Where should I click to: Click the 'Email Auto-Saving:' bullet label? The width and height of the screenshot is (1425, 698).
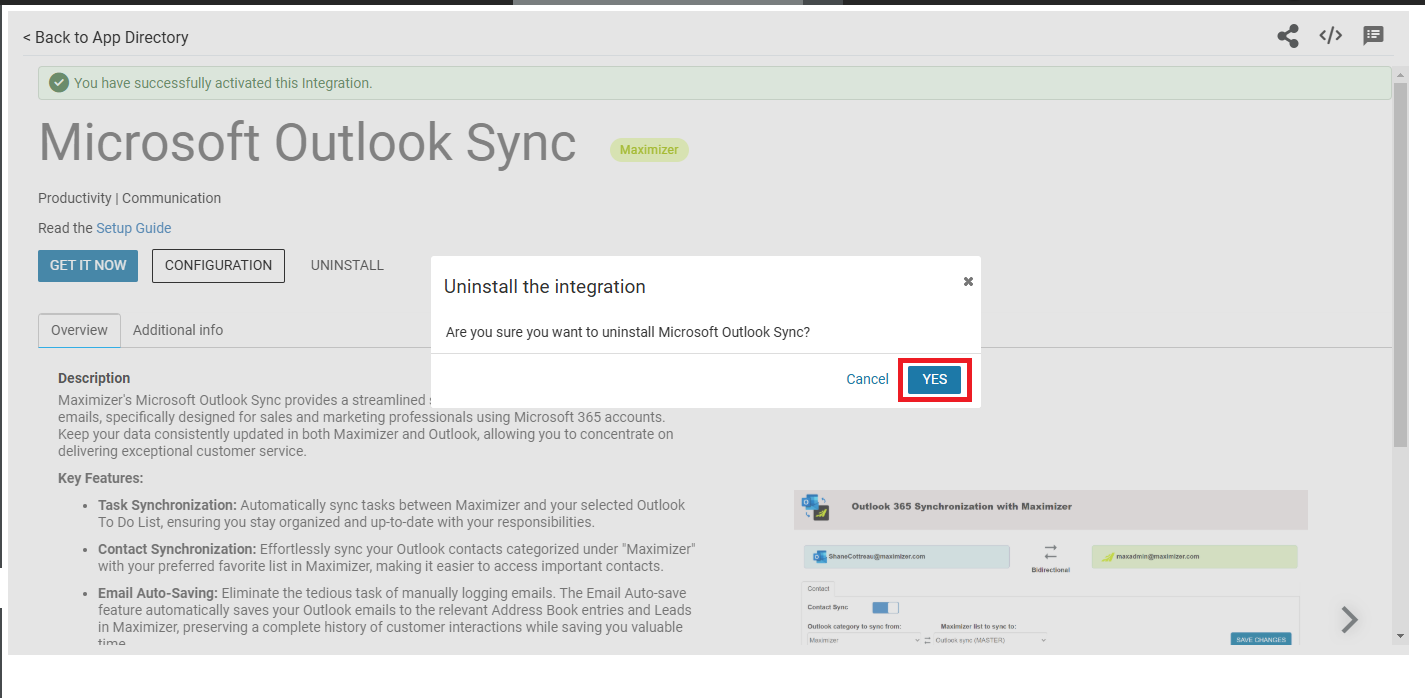pos(158,593)
